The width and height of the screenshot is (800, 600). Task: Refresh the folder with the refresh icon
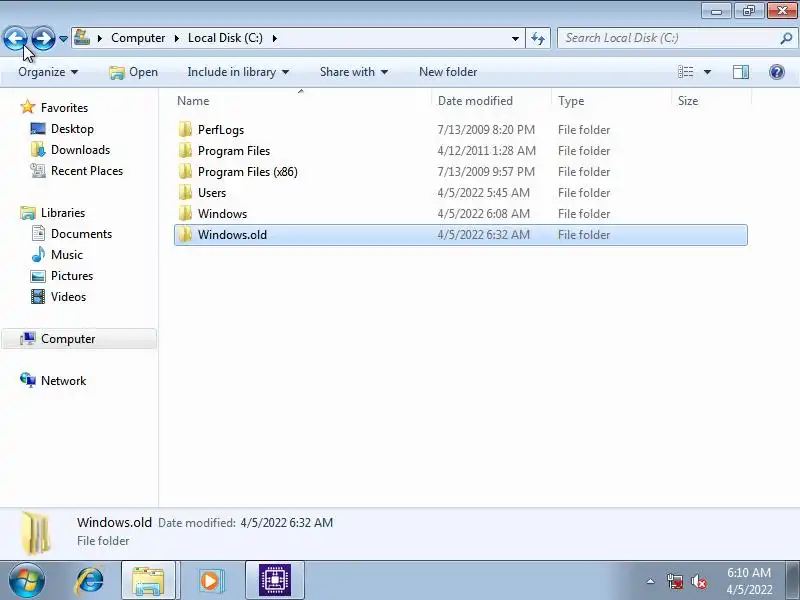pos(538,38)
